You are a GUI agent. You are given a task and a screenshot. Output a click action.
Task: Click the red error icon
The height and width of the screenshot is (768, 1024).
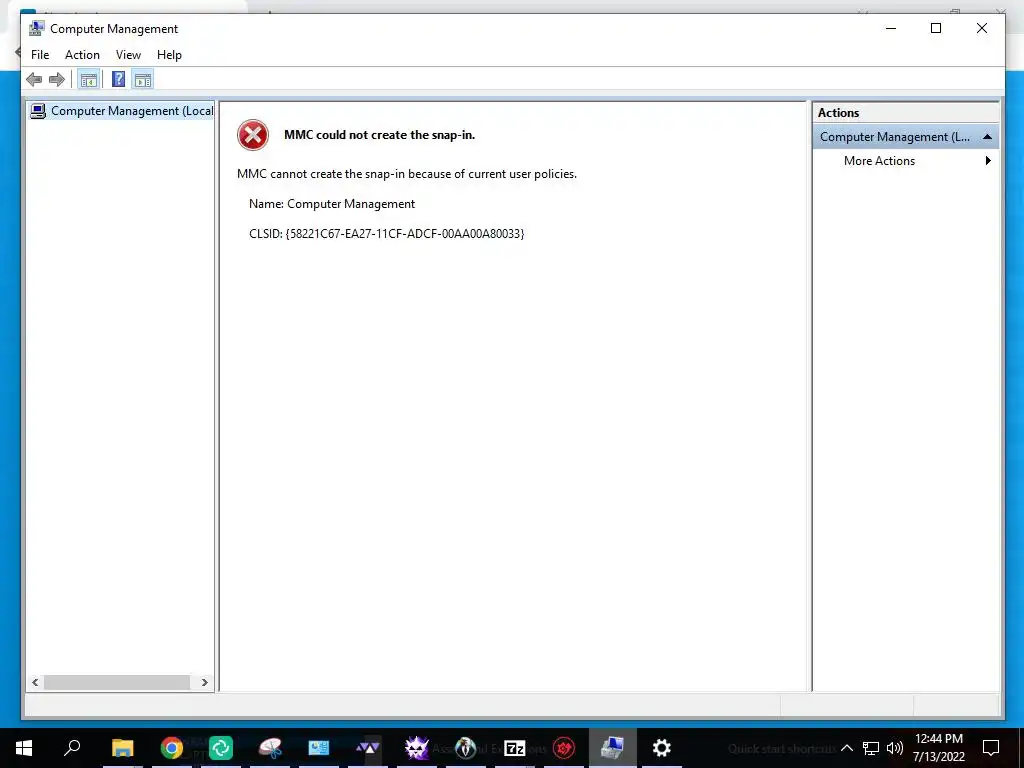tap(253, 135)
